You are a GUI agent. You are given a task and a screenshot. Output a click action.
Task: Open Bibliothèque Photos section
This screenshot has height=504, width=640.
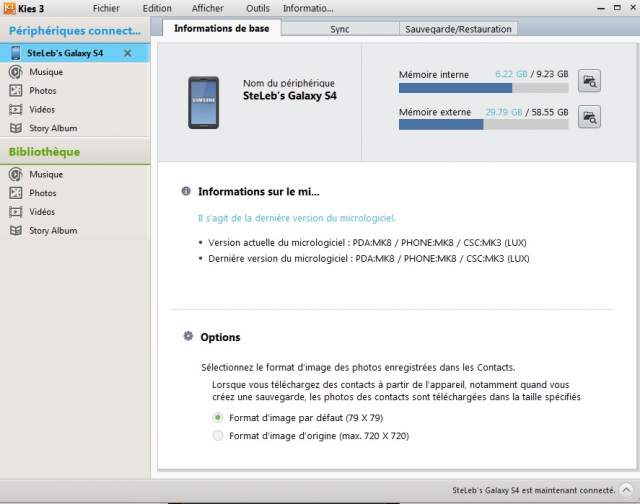coord(42,193)
